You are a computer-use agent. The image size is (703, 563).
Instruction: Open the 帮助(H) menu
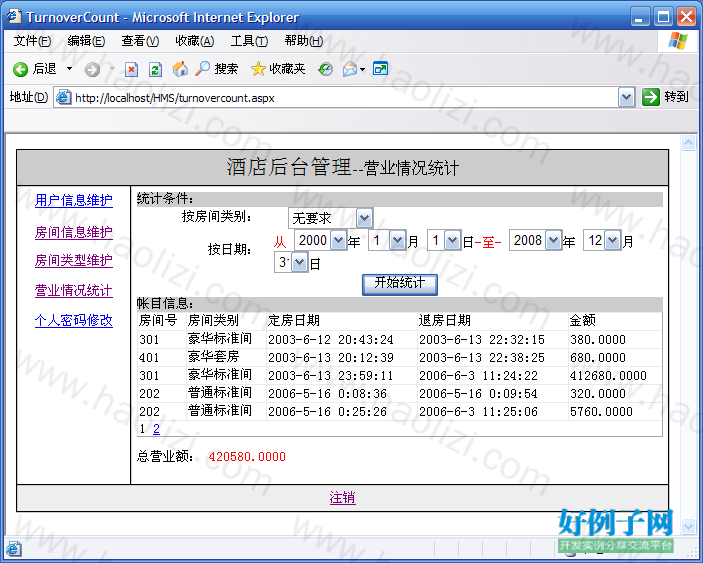tap(304, 41)
